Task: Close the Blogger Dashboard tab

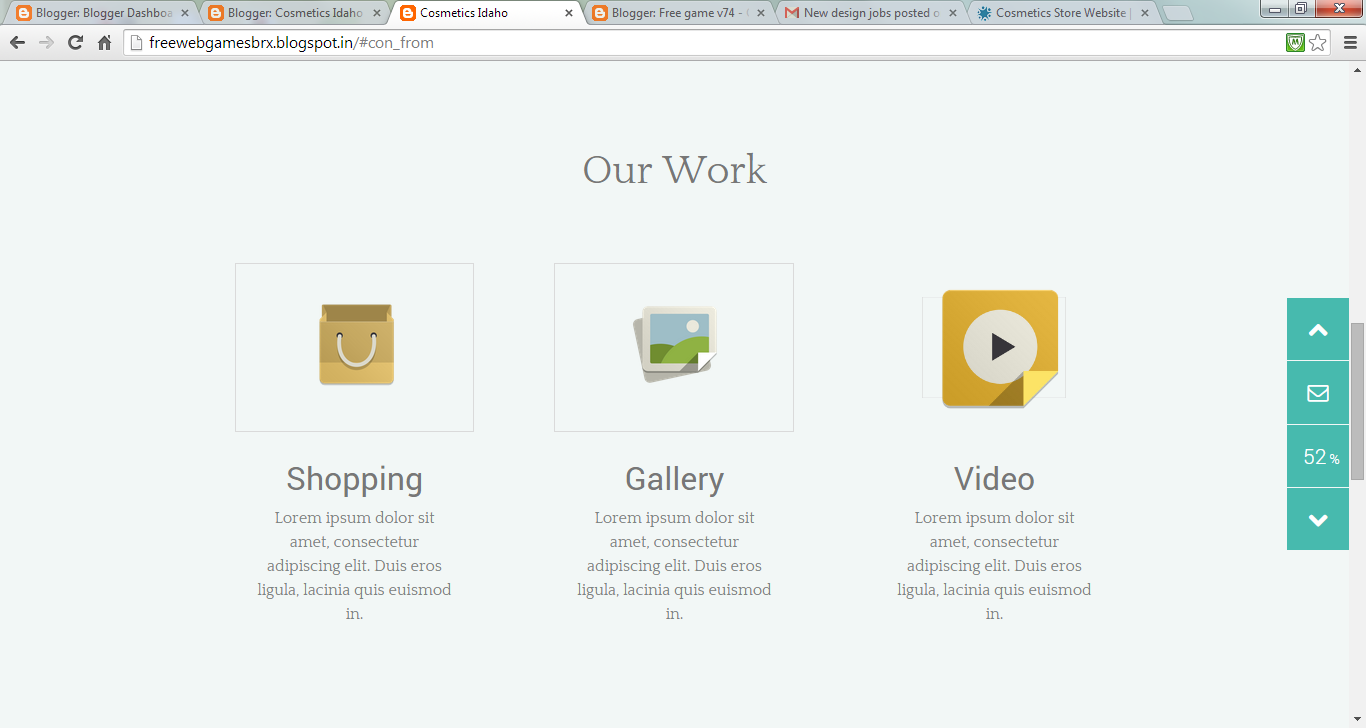Action: 184,13
